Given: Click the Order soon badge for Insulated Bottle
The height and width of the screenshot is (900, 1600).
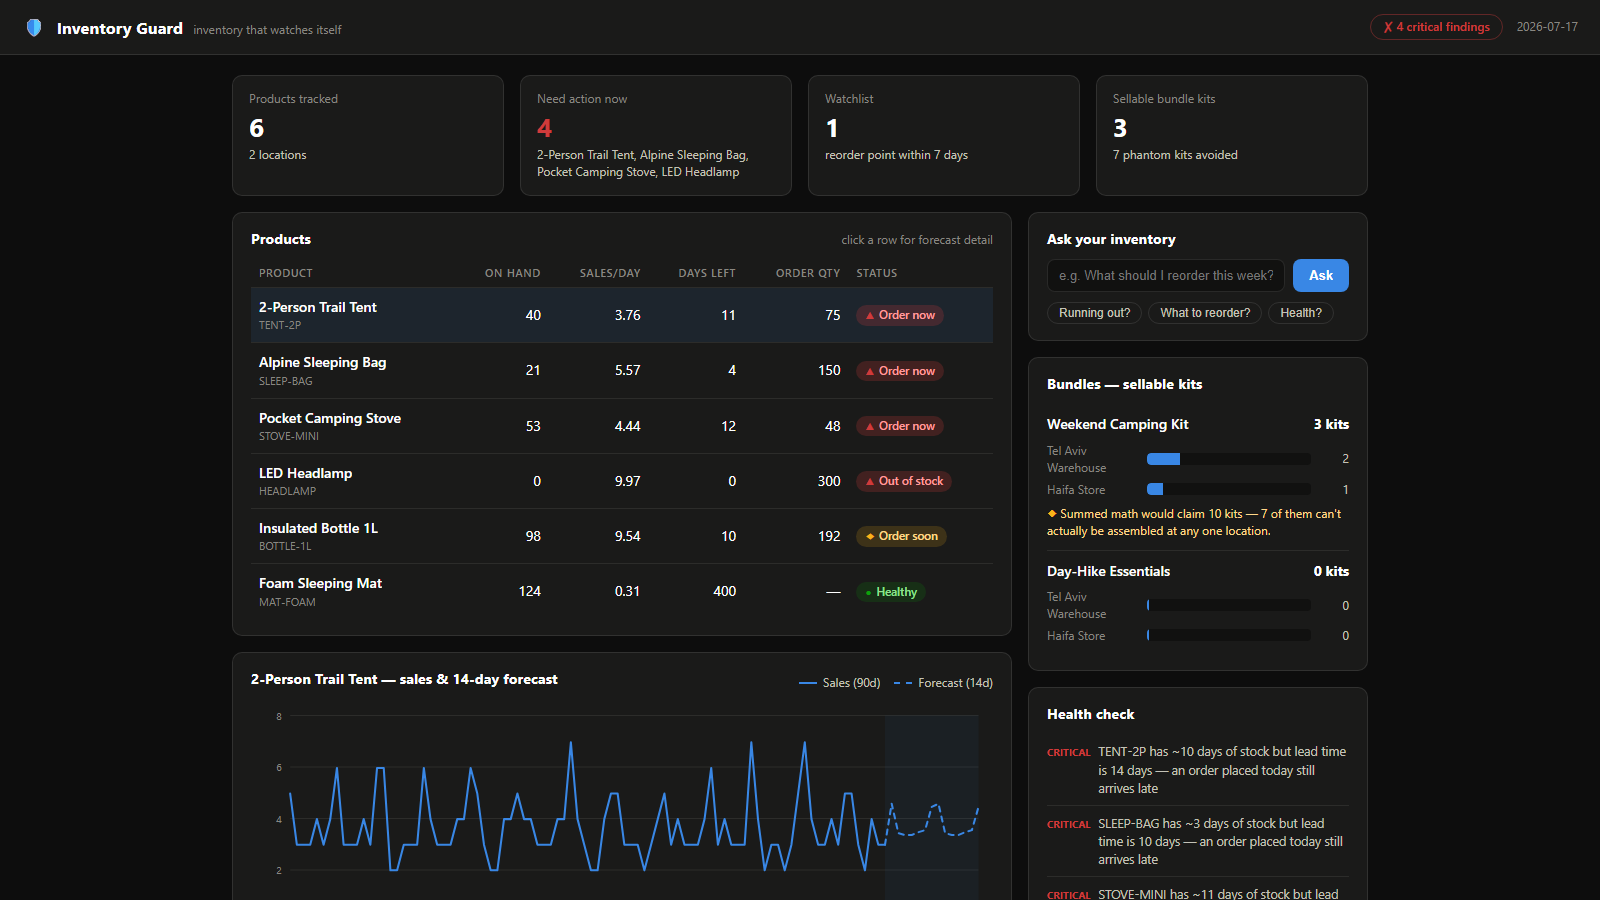Looking at the screenshot, I should 901,536.
